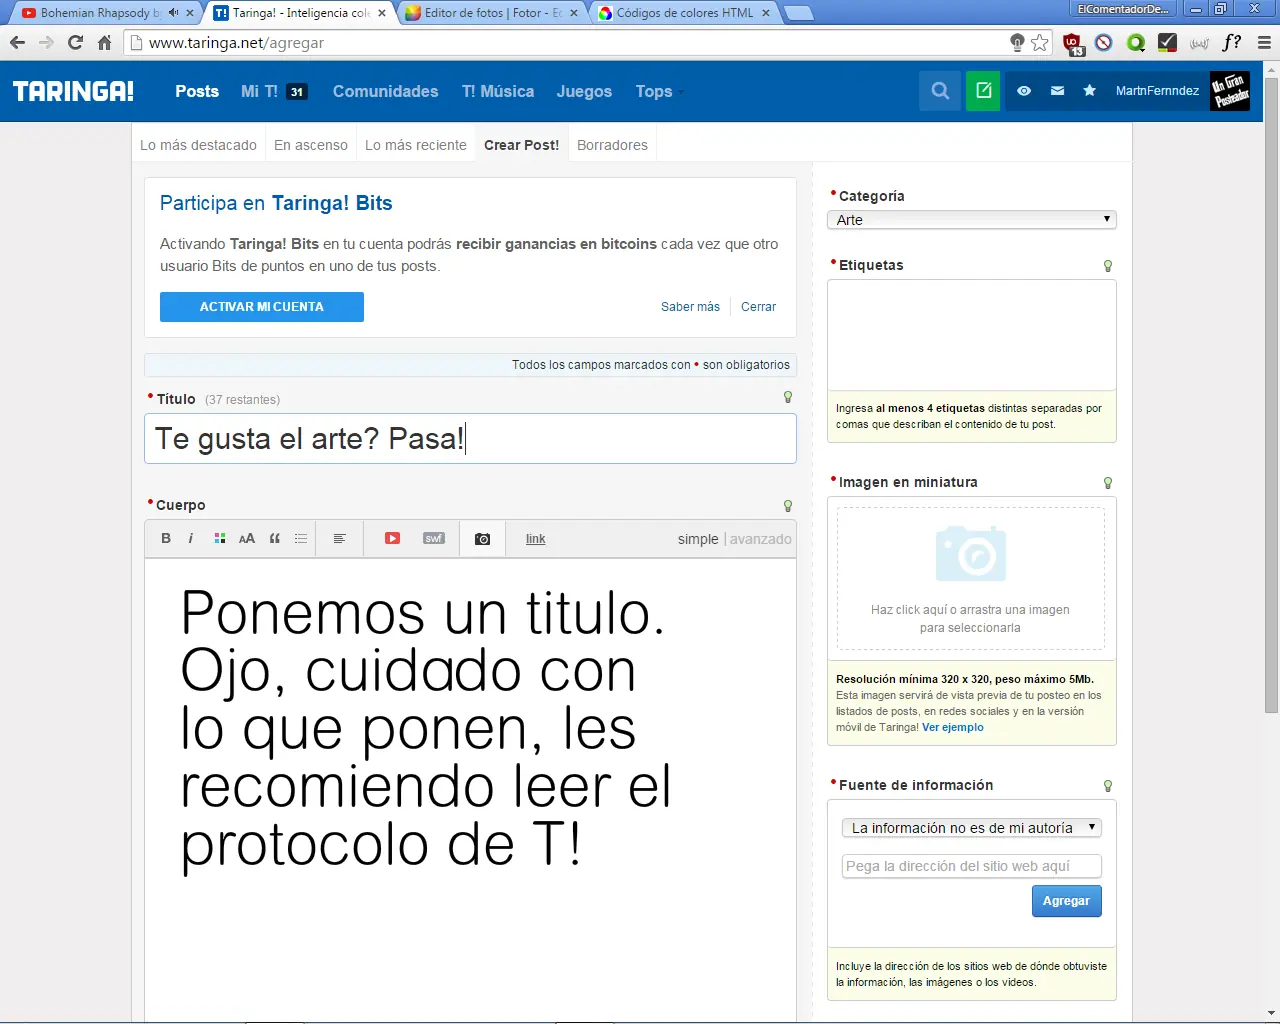Image resolution: width=1280 pixels, height=1024 pixels.
Task: Select the Crear Post! tab
Action: tap(522, 145)
